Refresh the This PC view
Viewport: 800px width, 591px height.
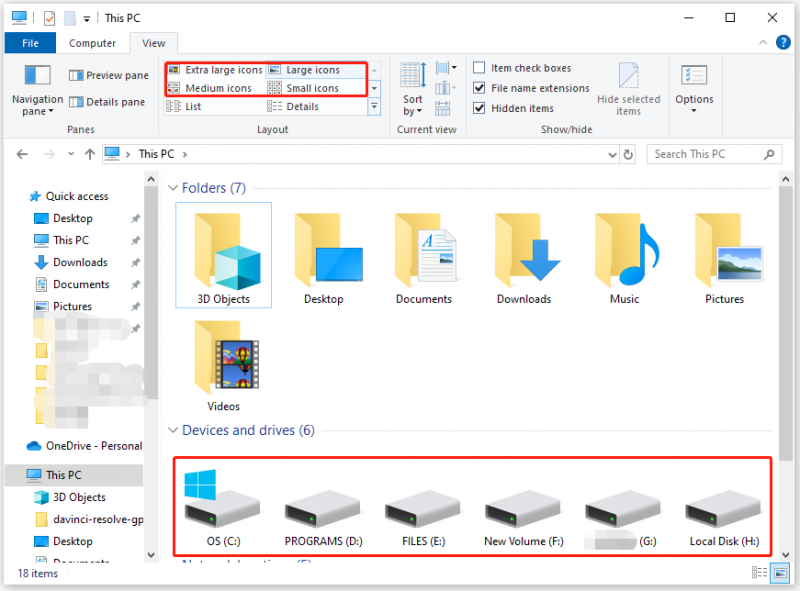coord(628,154)
